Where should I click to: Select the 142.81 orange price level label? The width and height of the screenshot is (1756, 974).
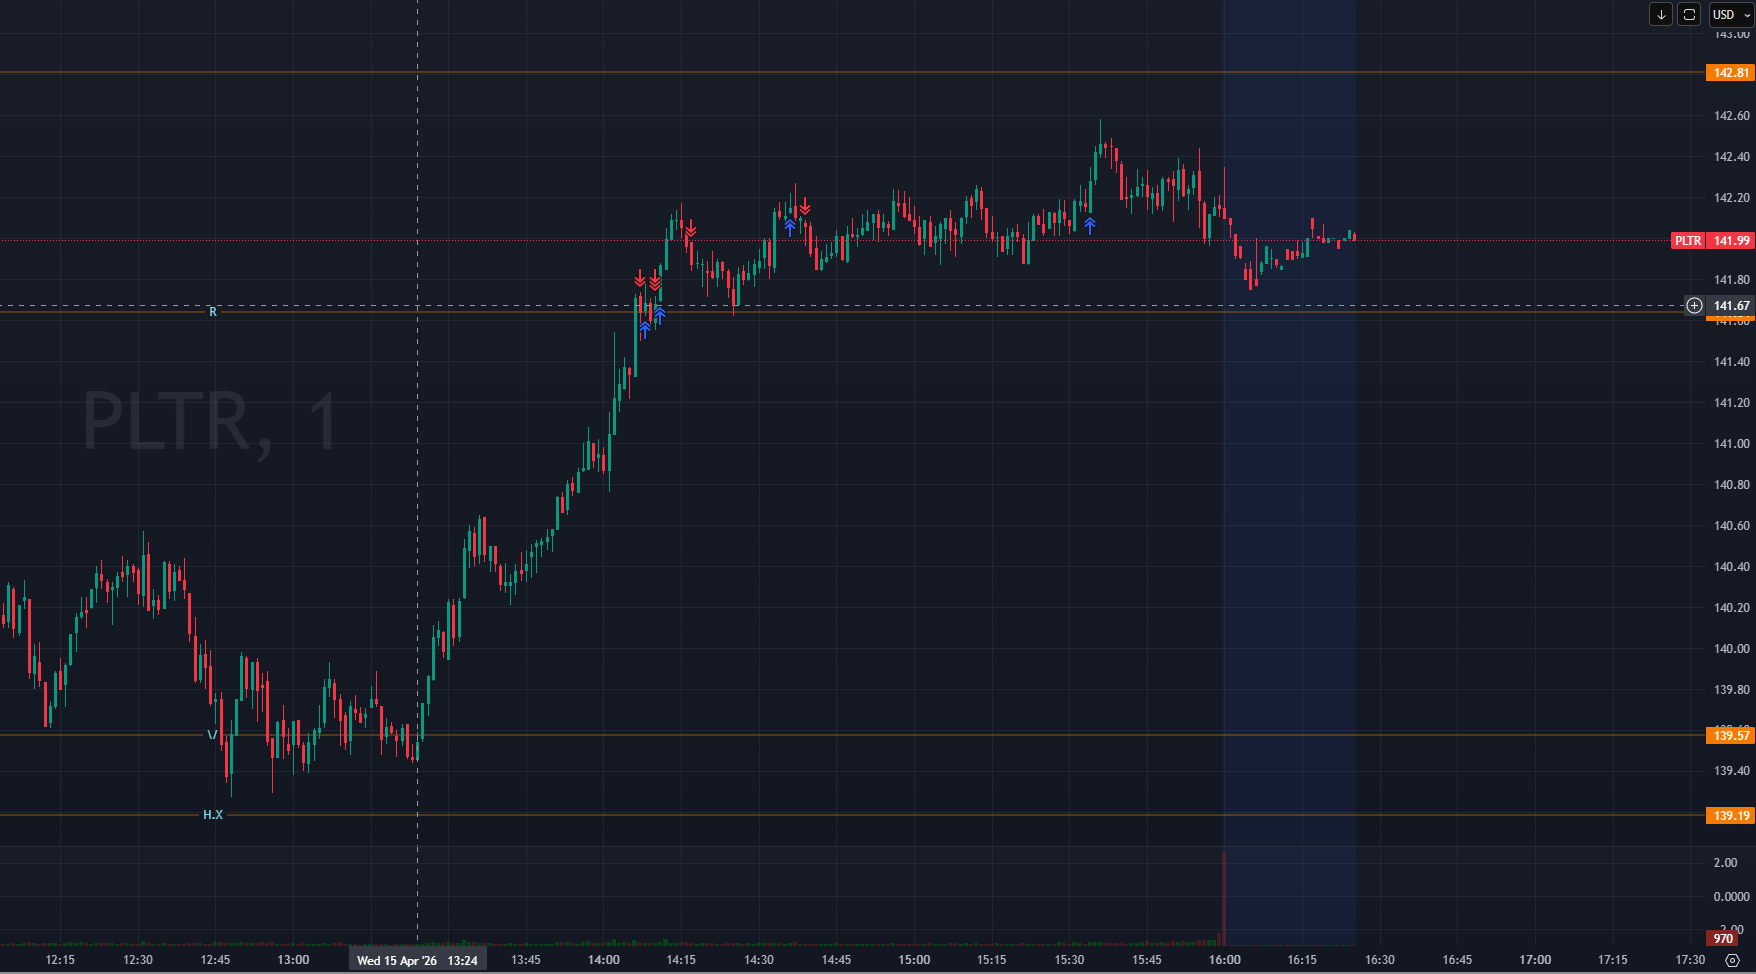[x=1731, y=73]
